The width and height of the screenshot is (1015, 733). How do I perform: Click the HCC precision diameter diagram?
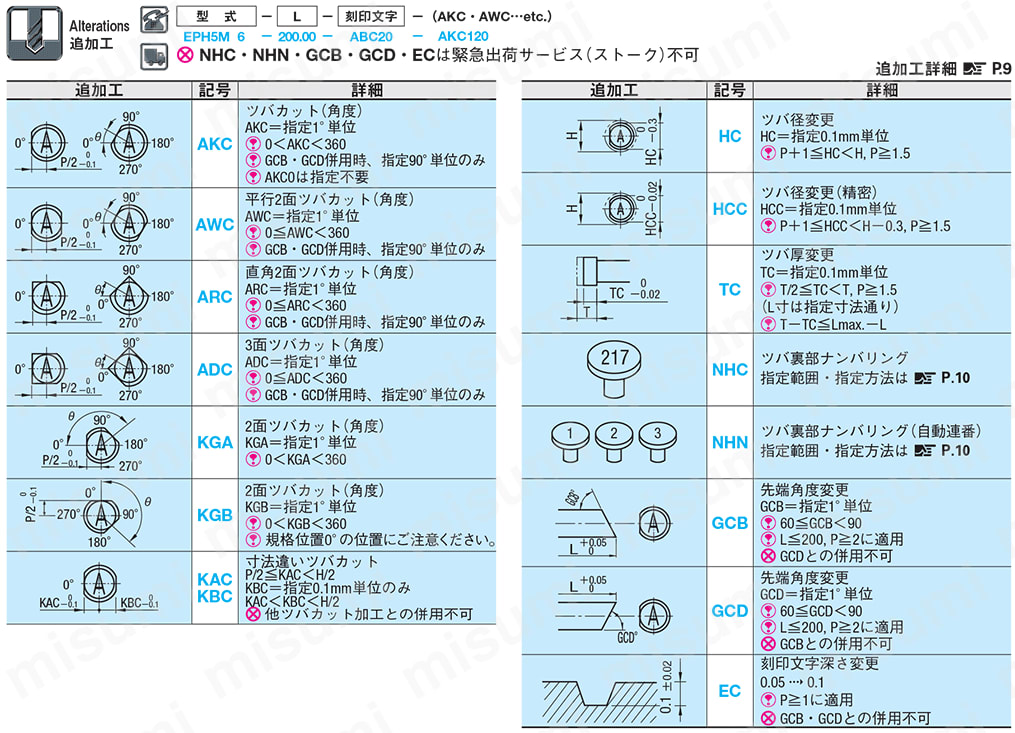pos(613,209)
